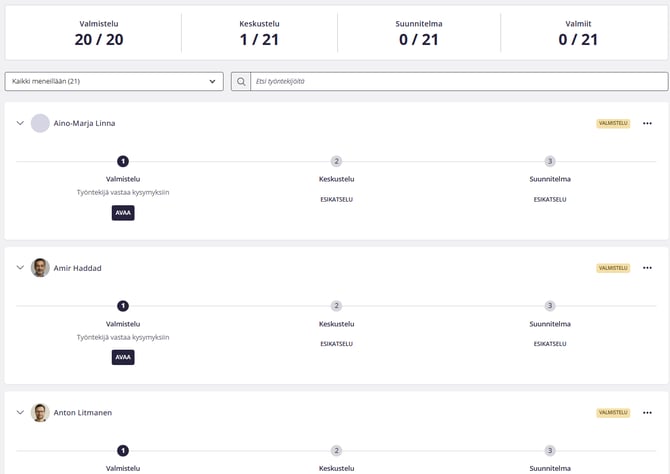Click Esikatselu under Suunnitelma for Aino-Marja Linna
The width and height of the screenshot is (670, 474).
550,199
